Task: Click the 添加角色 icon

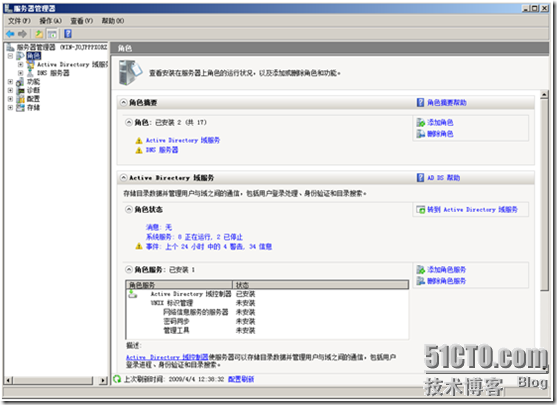Action: point(421,123)
